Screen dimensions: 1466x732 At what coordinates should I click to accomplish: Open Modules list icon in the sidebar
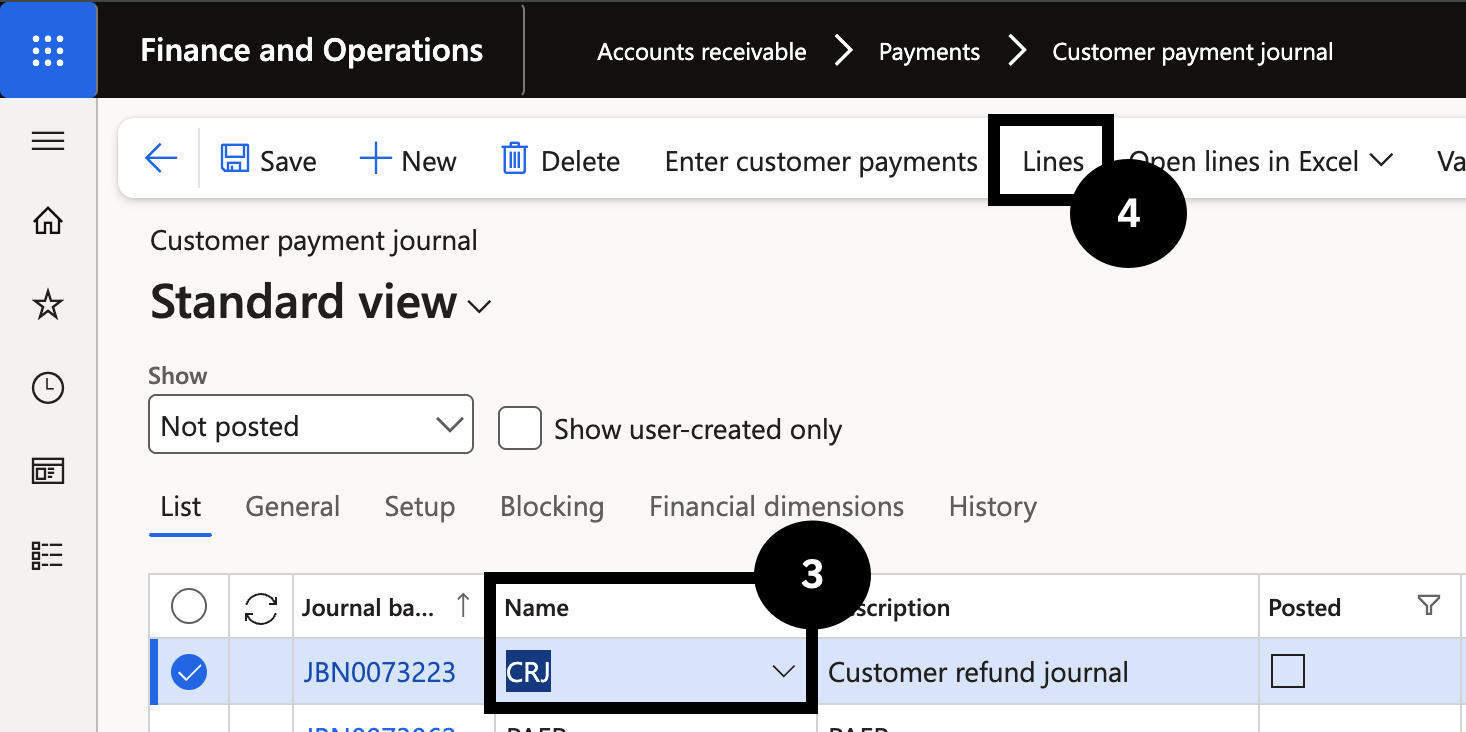tap(48, 555)
